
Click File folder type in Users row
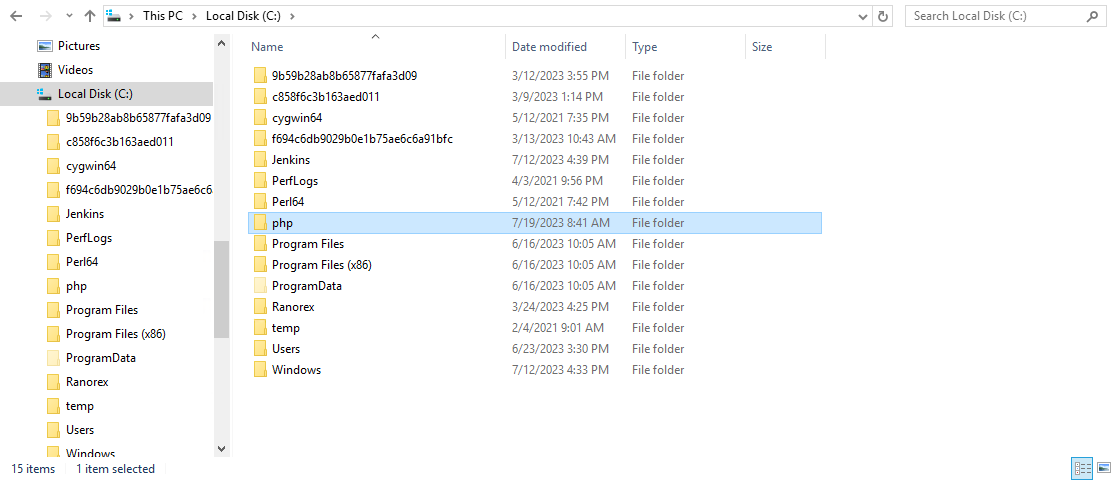pyautogui.click(x=658, y=349)
